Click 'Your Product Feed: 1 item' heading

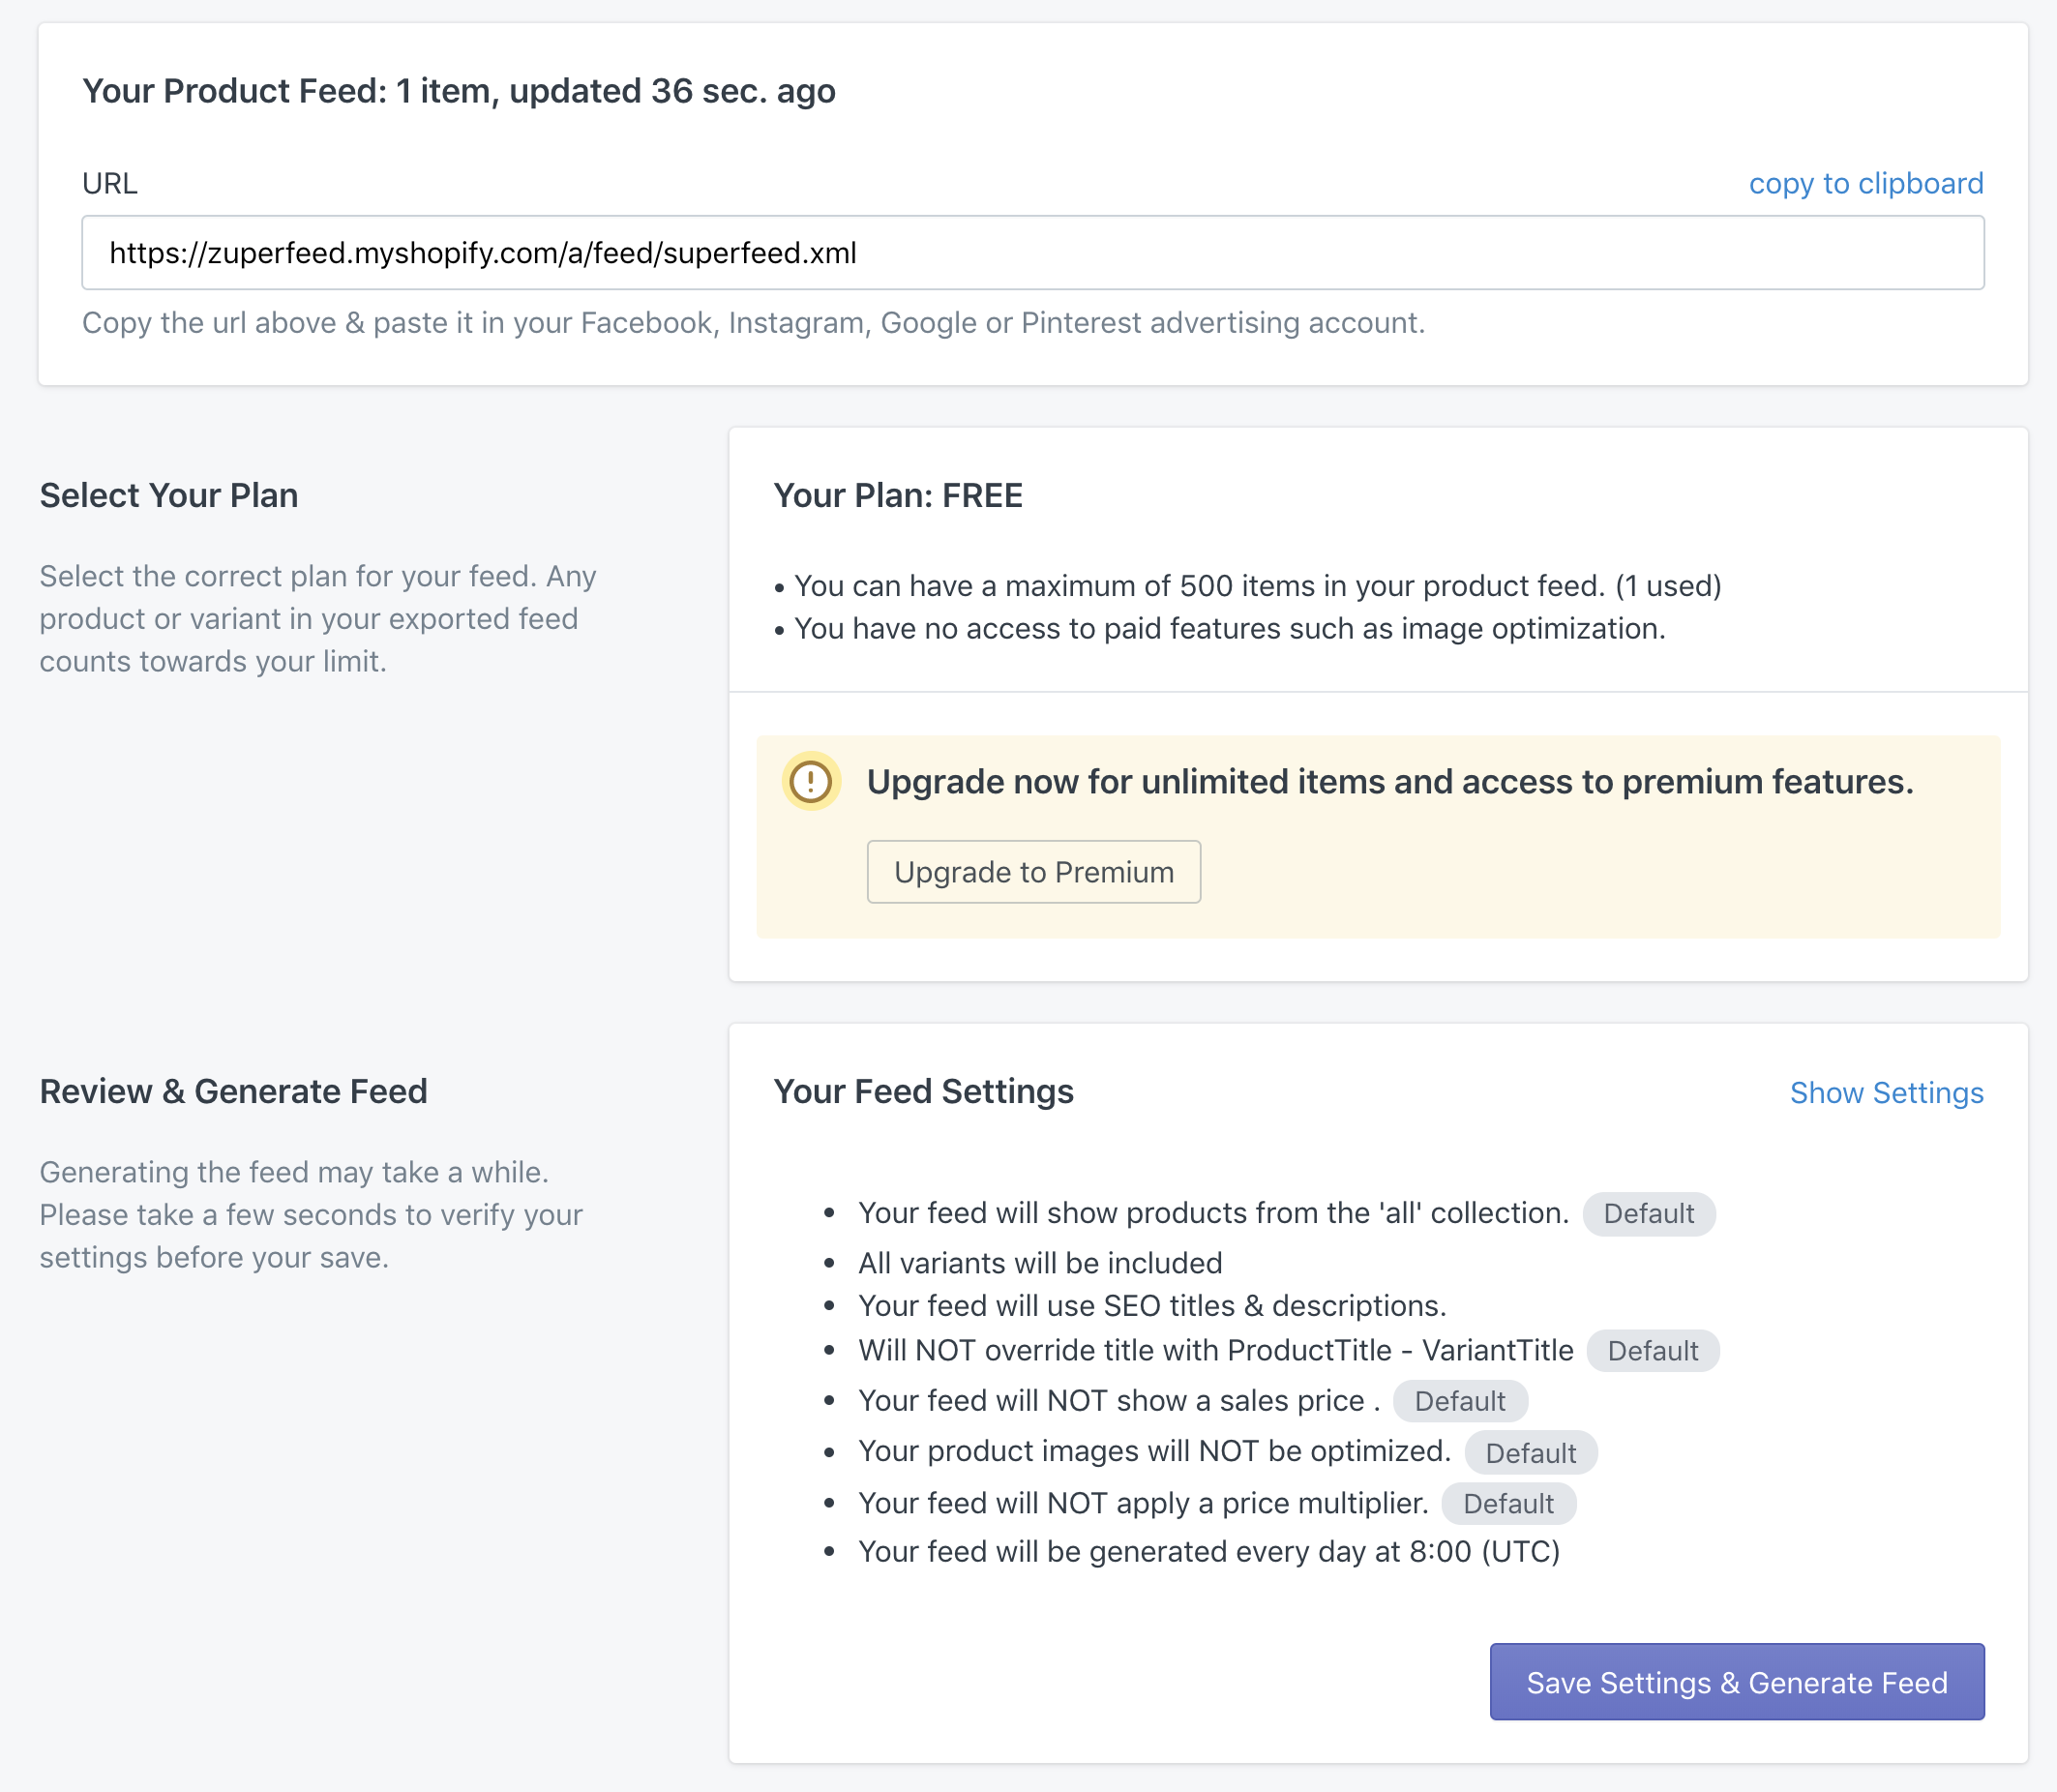click(x=459, y=91)
